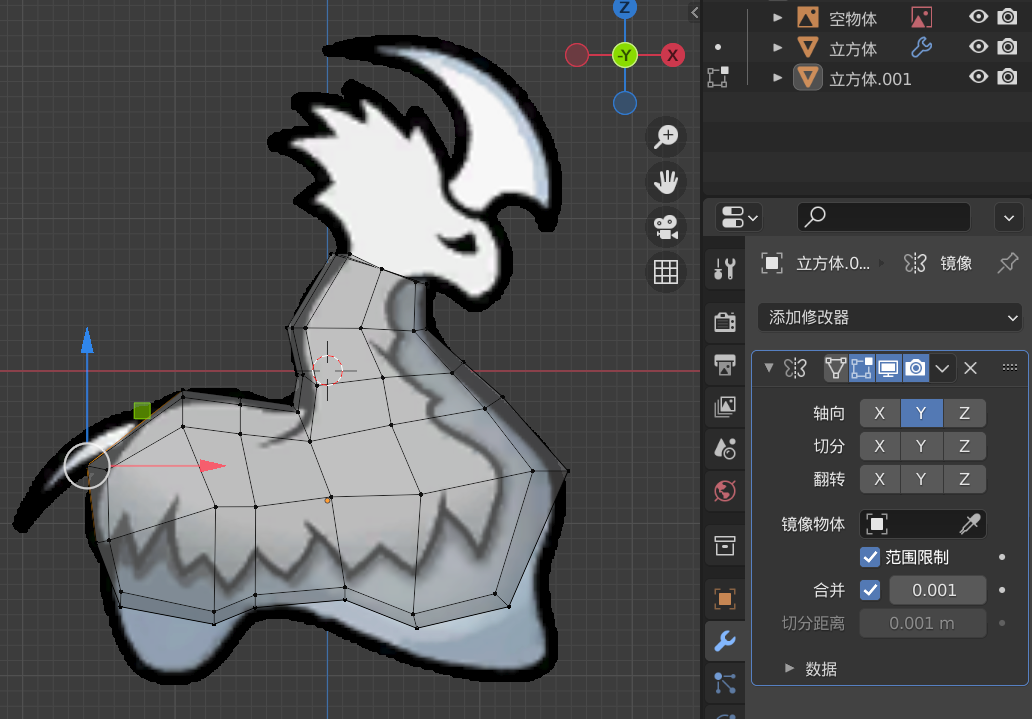Remove the mirror modifier with the X button
Viewport: 1032px width, 719px height.
[x=970, y=368]
